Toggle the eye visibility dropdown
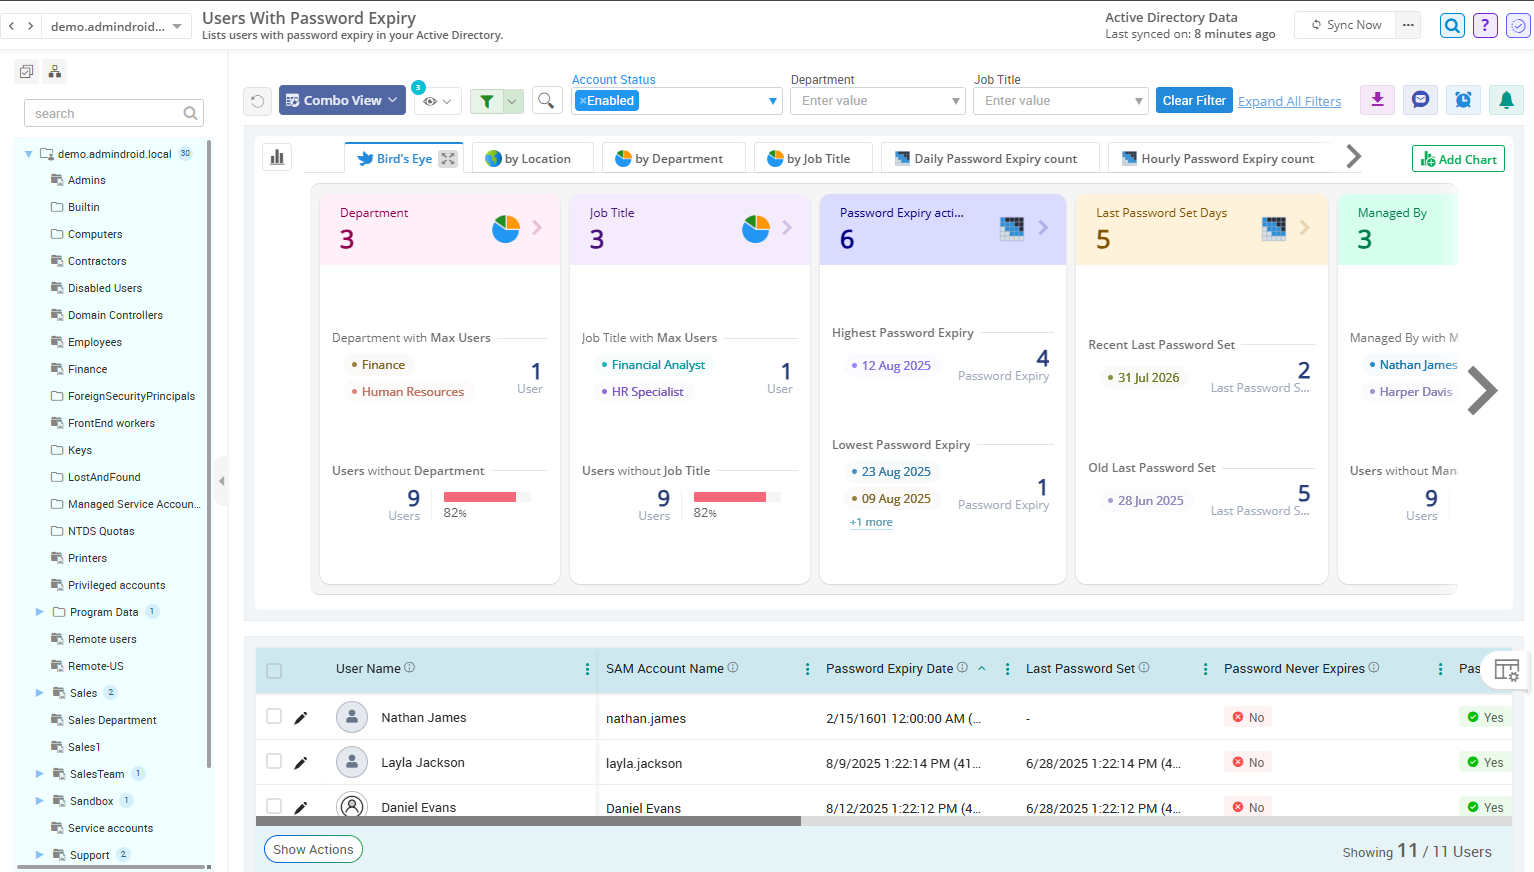 click(x=437, y=101)
